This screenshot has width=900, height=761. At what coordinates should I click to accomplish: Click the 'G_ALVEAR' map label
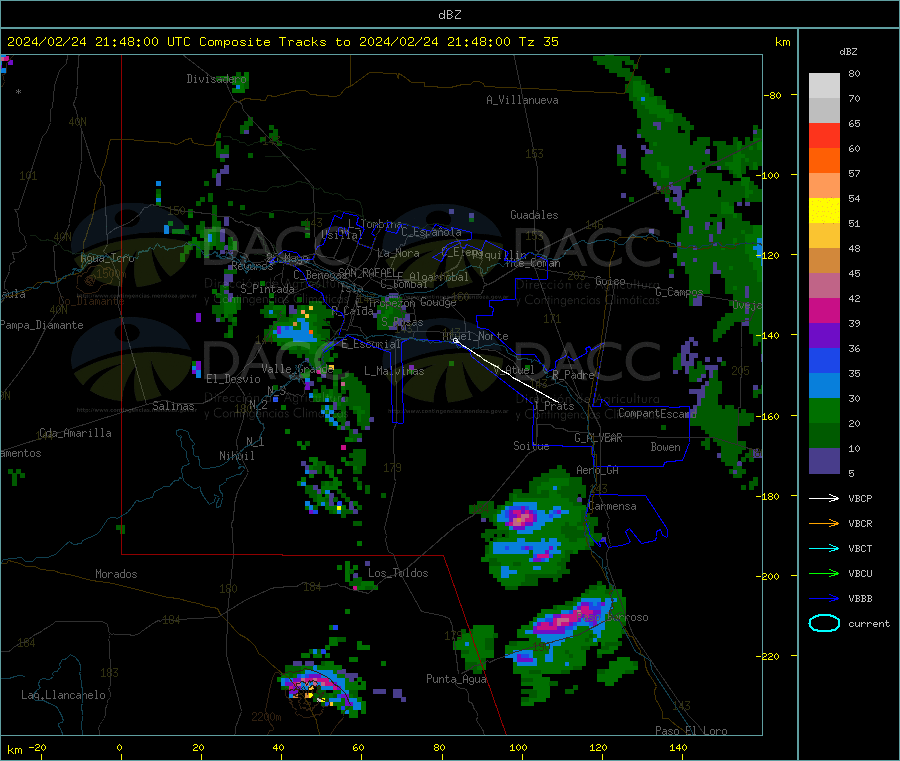tap(598, 438)
